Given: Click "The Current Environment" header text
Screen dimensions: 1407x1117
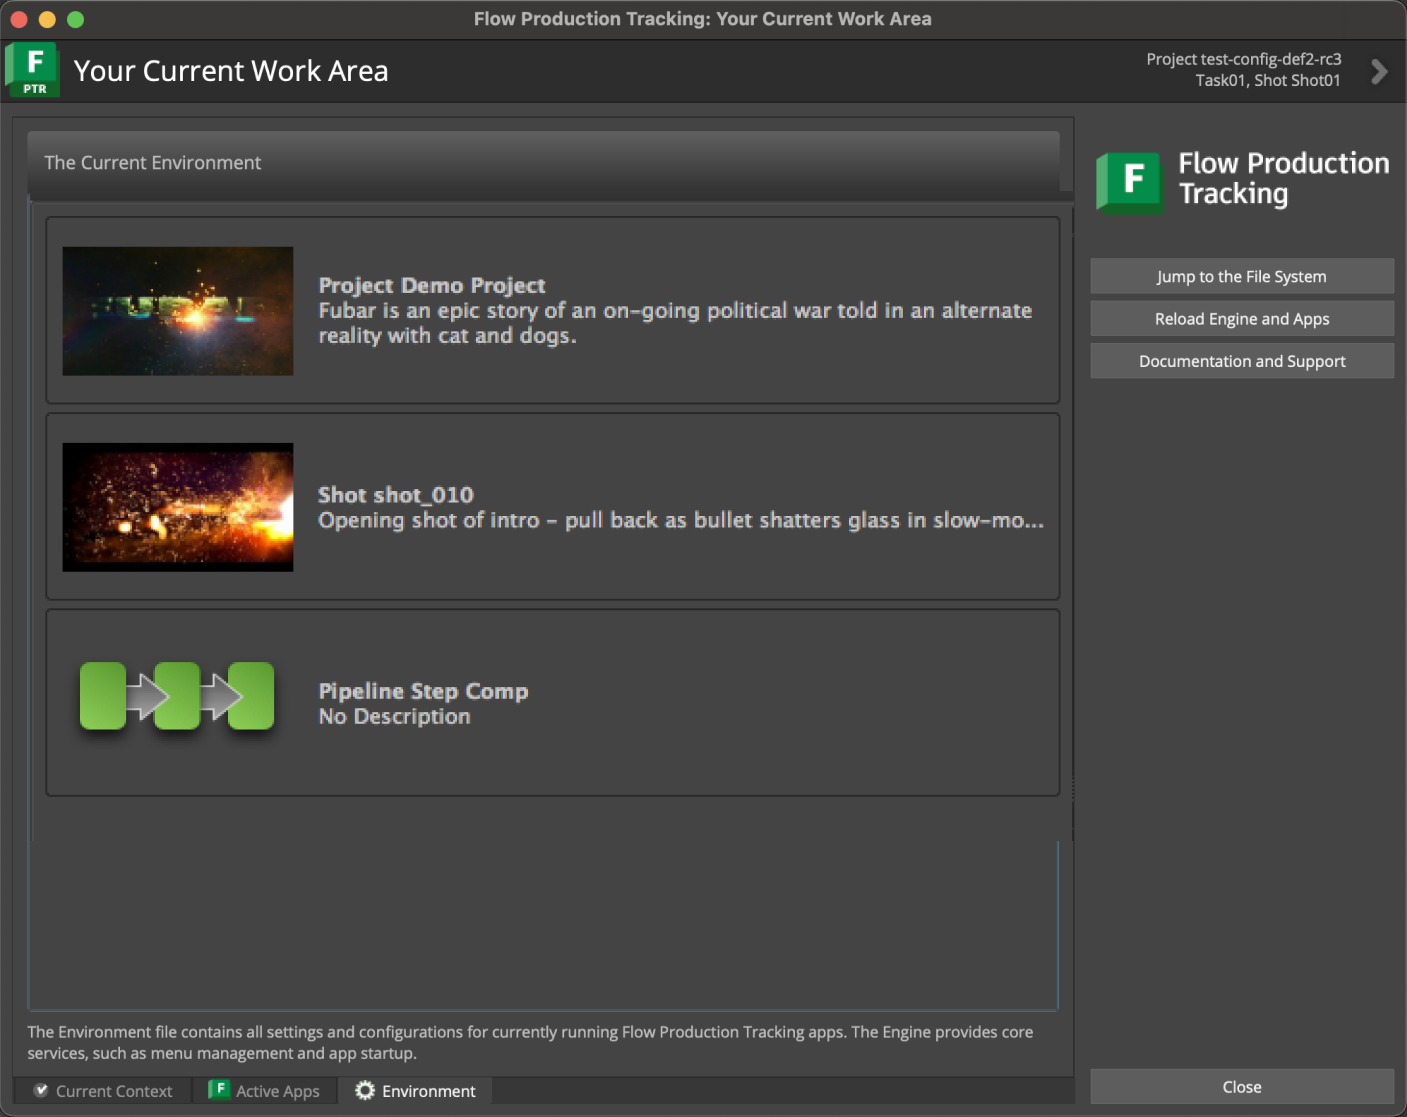Looking at the screenshot, I should 153,162.
